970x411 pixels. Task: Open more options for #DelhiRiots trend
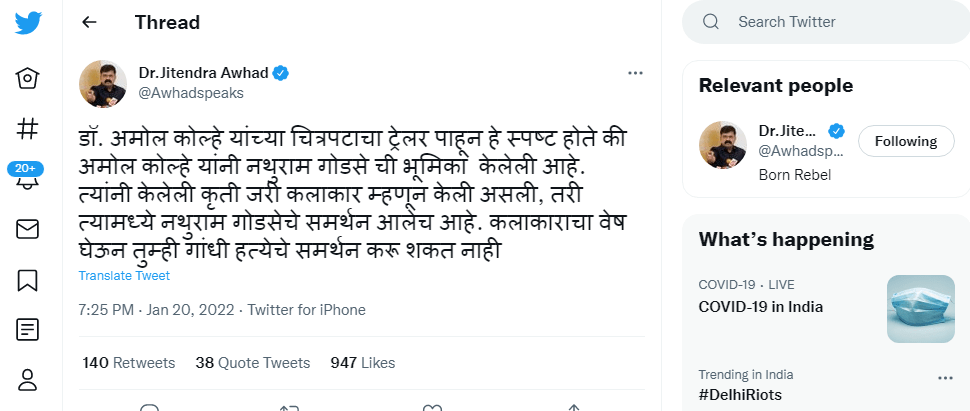pos(945,378)
